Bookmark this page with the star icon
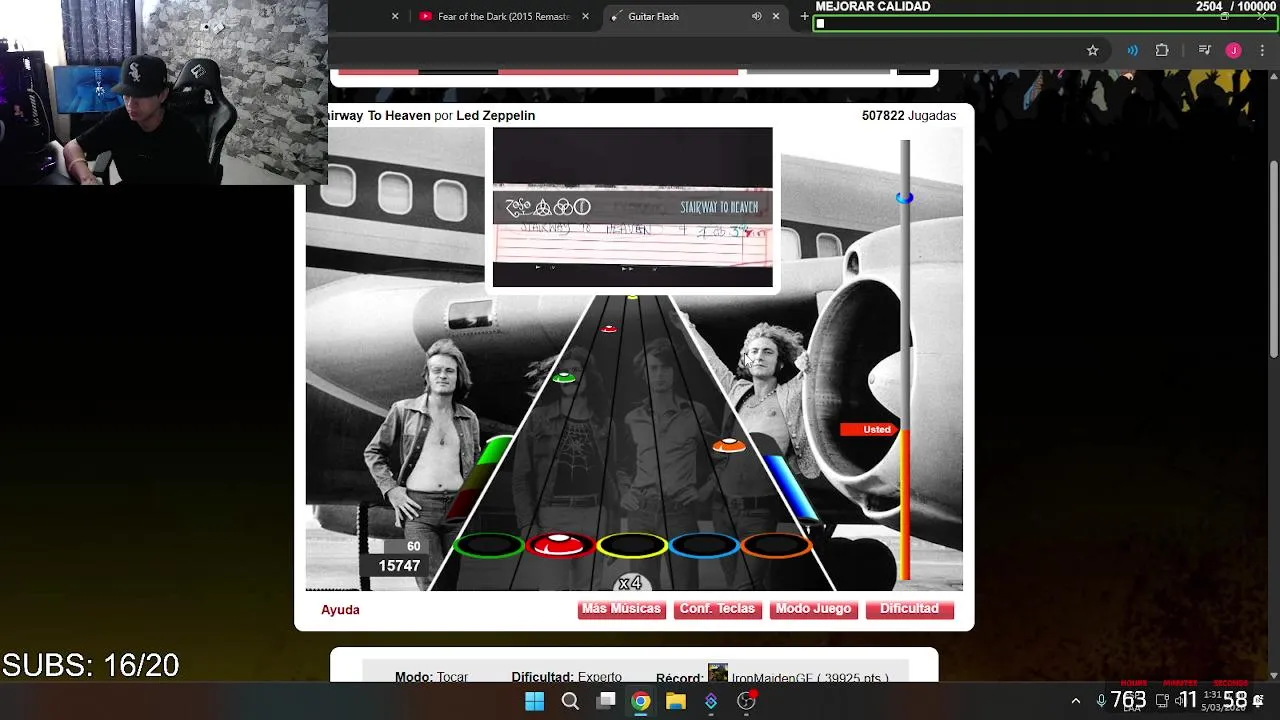 1093,50
